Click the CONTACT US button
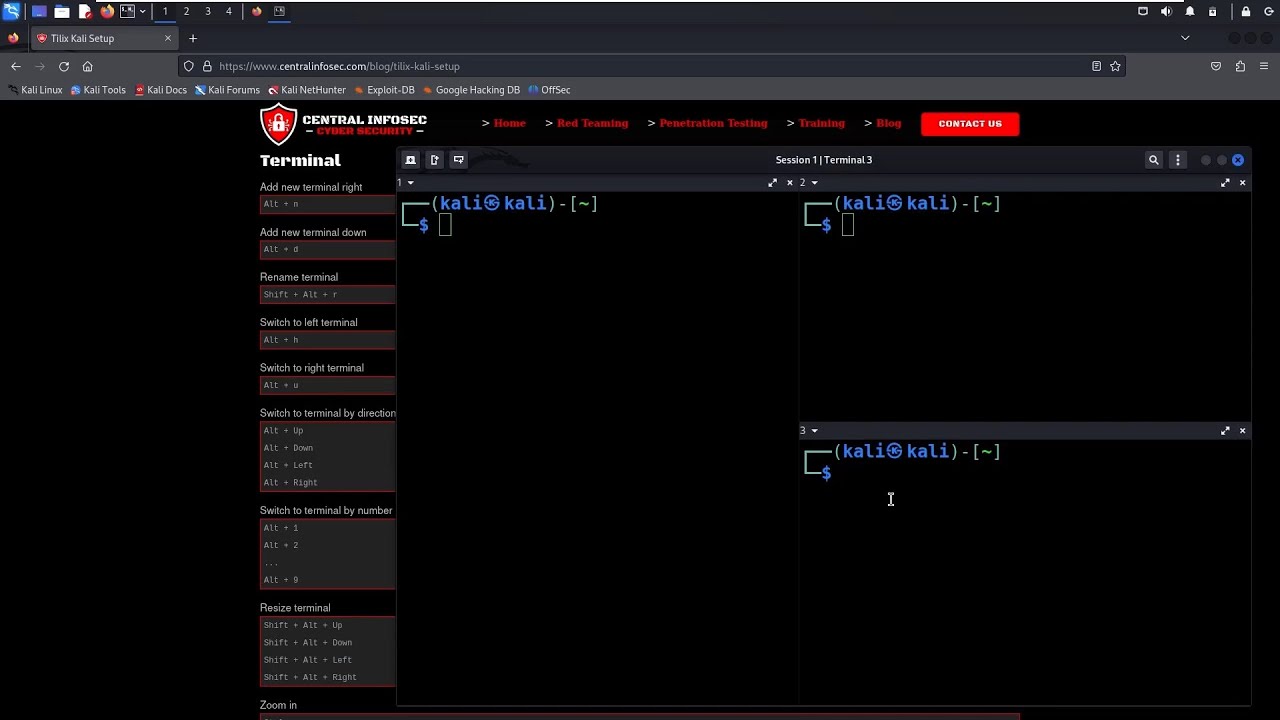 969,123
